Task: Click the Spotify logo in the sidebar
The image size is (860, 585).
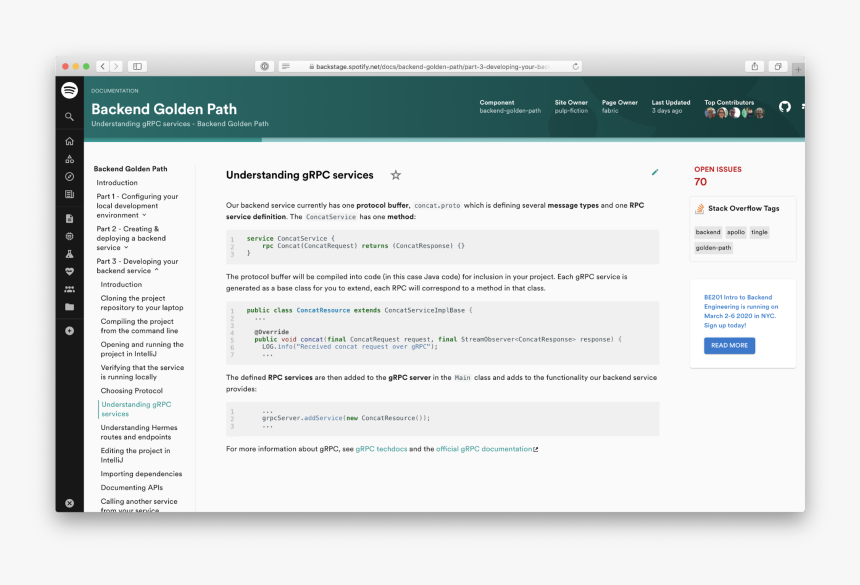Action: pos(69,91)
